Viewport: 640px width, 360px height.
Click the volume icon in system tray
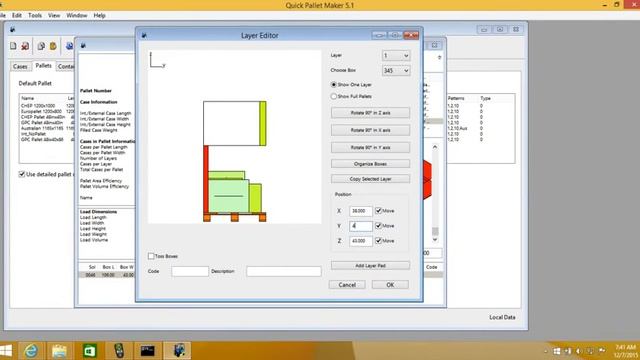pos(578,351)
